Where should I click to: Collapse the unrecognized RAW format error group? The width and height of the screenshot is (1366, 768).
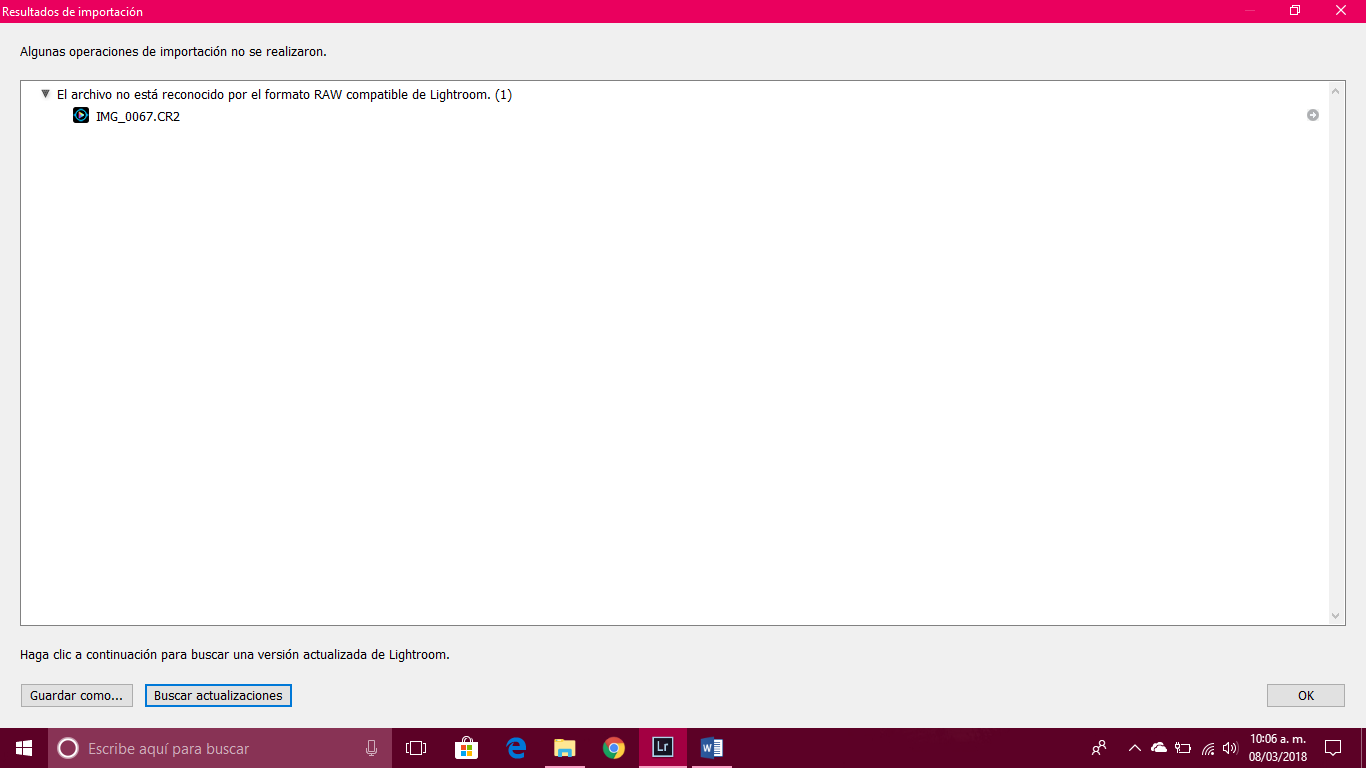tap(45, 94)
